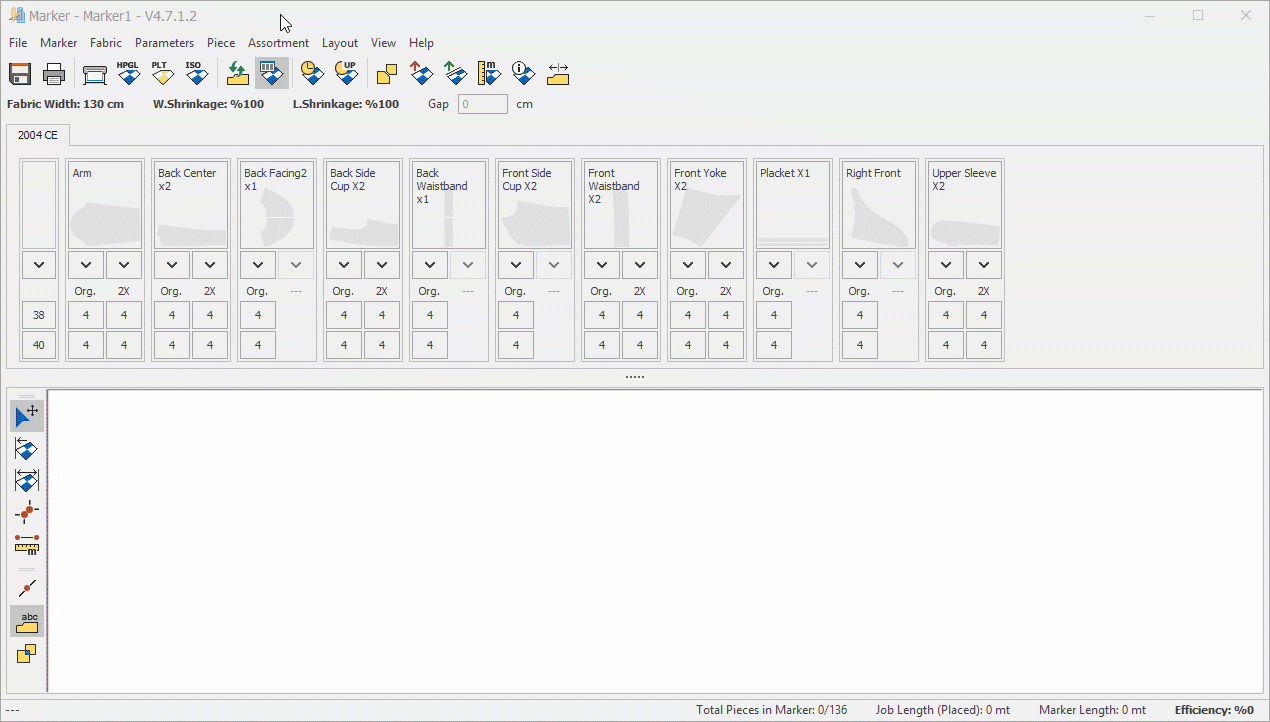Click Upper Sleeve X2 size 40 2X count
This screenshot has height=722, width=1270.
click(x=984, y=345)
